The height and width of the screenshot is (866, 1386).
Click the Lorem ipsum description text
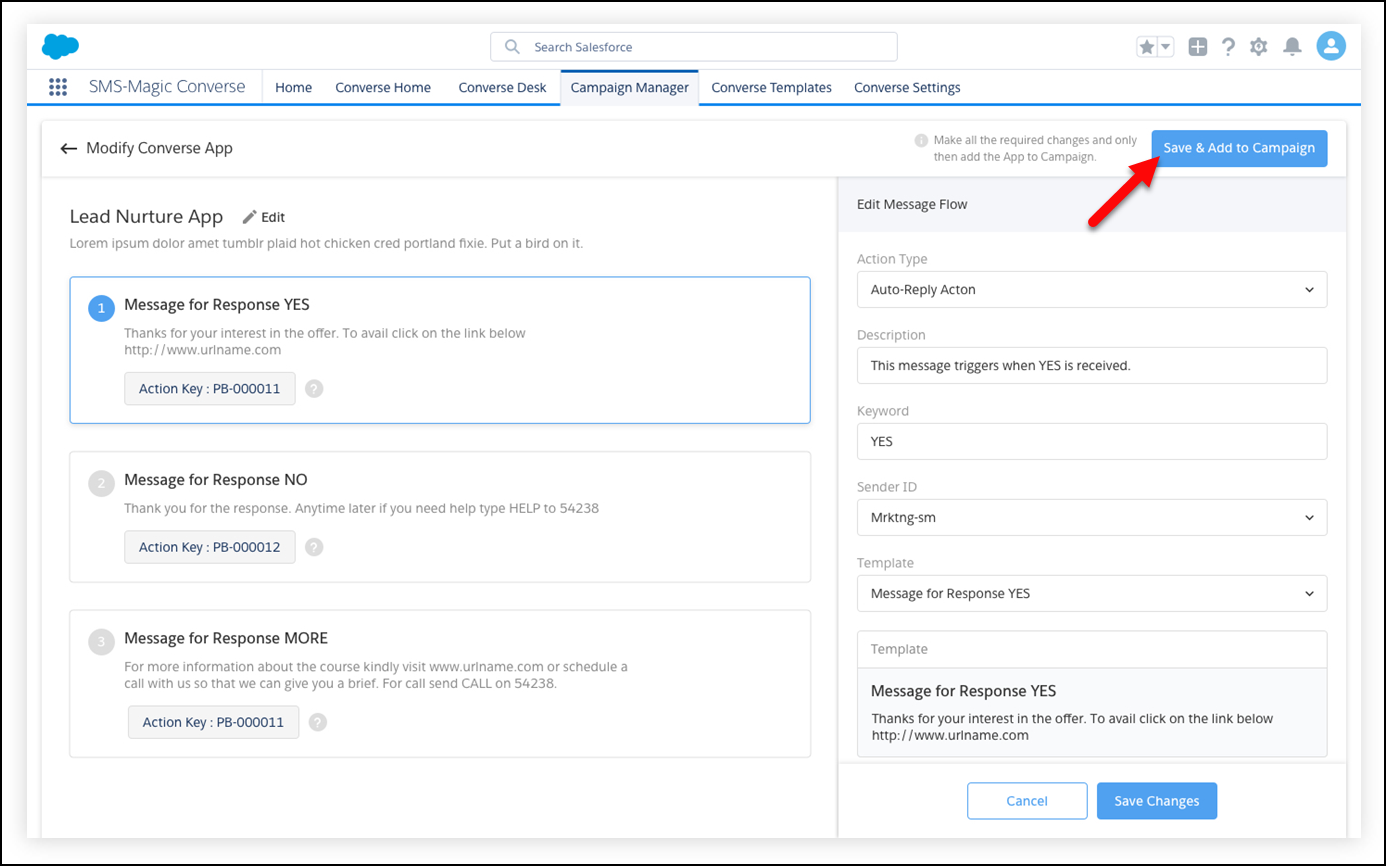(x=326, y=243)
